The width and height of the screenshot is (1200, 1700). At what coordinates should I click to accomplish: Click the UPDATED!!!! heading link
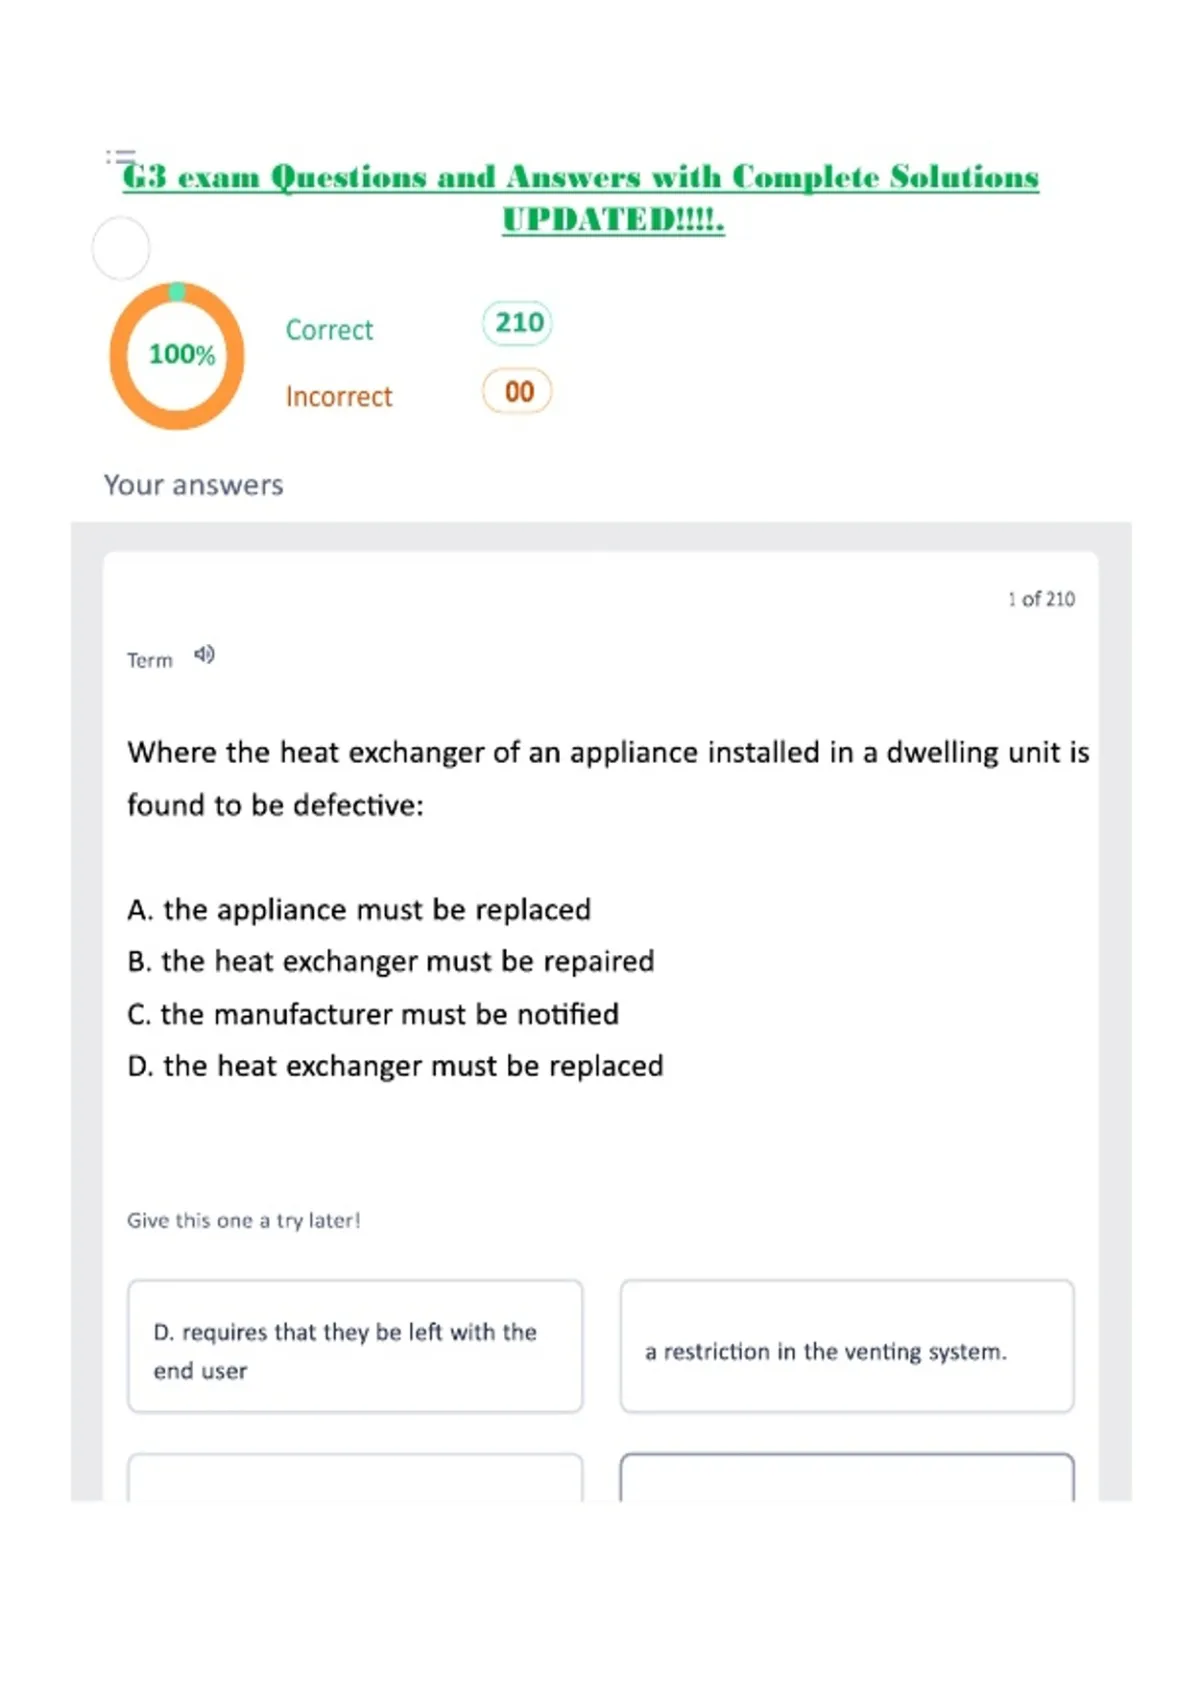point(613,219)
